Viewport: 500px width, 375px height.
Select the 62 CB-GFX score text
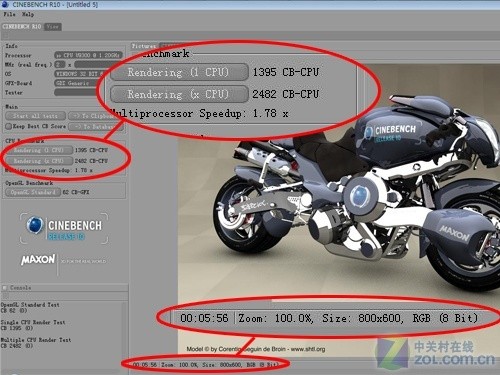point(76,192)
